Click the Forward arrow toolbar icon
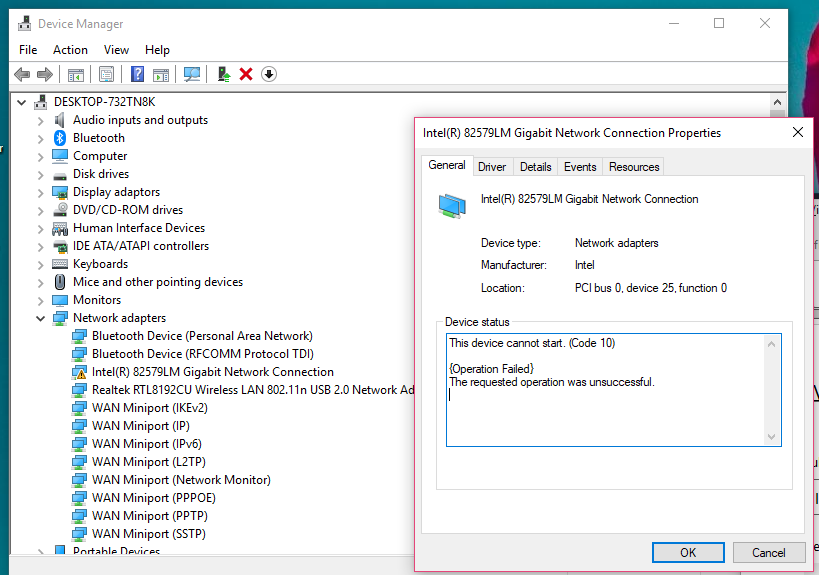Viewport: 819px width, 575px height. click(x=45, y=74)
